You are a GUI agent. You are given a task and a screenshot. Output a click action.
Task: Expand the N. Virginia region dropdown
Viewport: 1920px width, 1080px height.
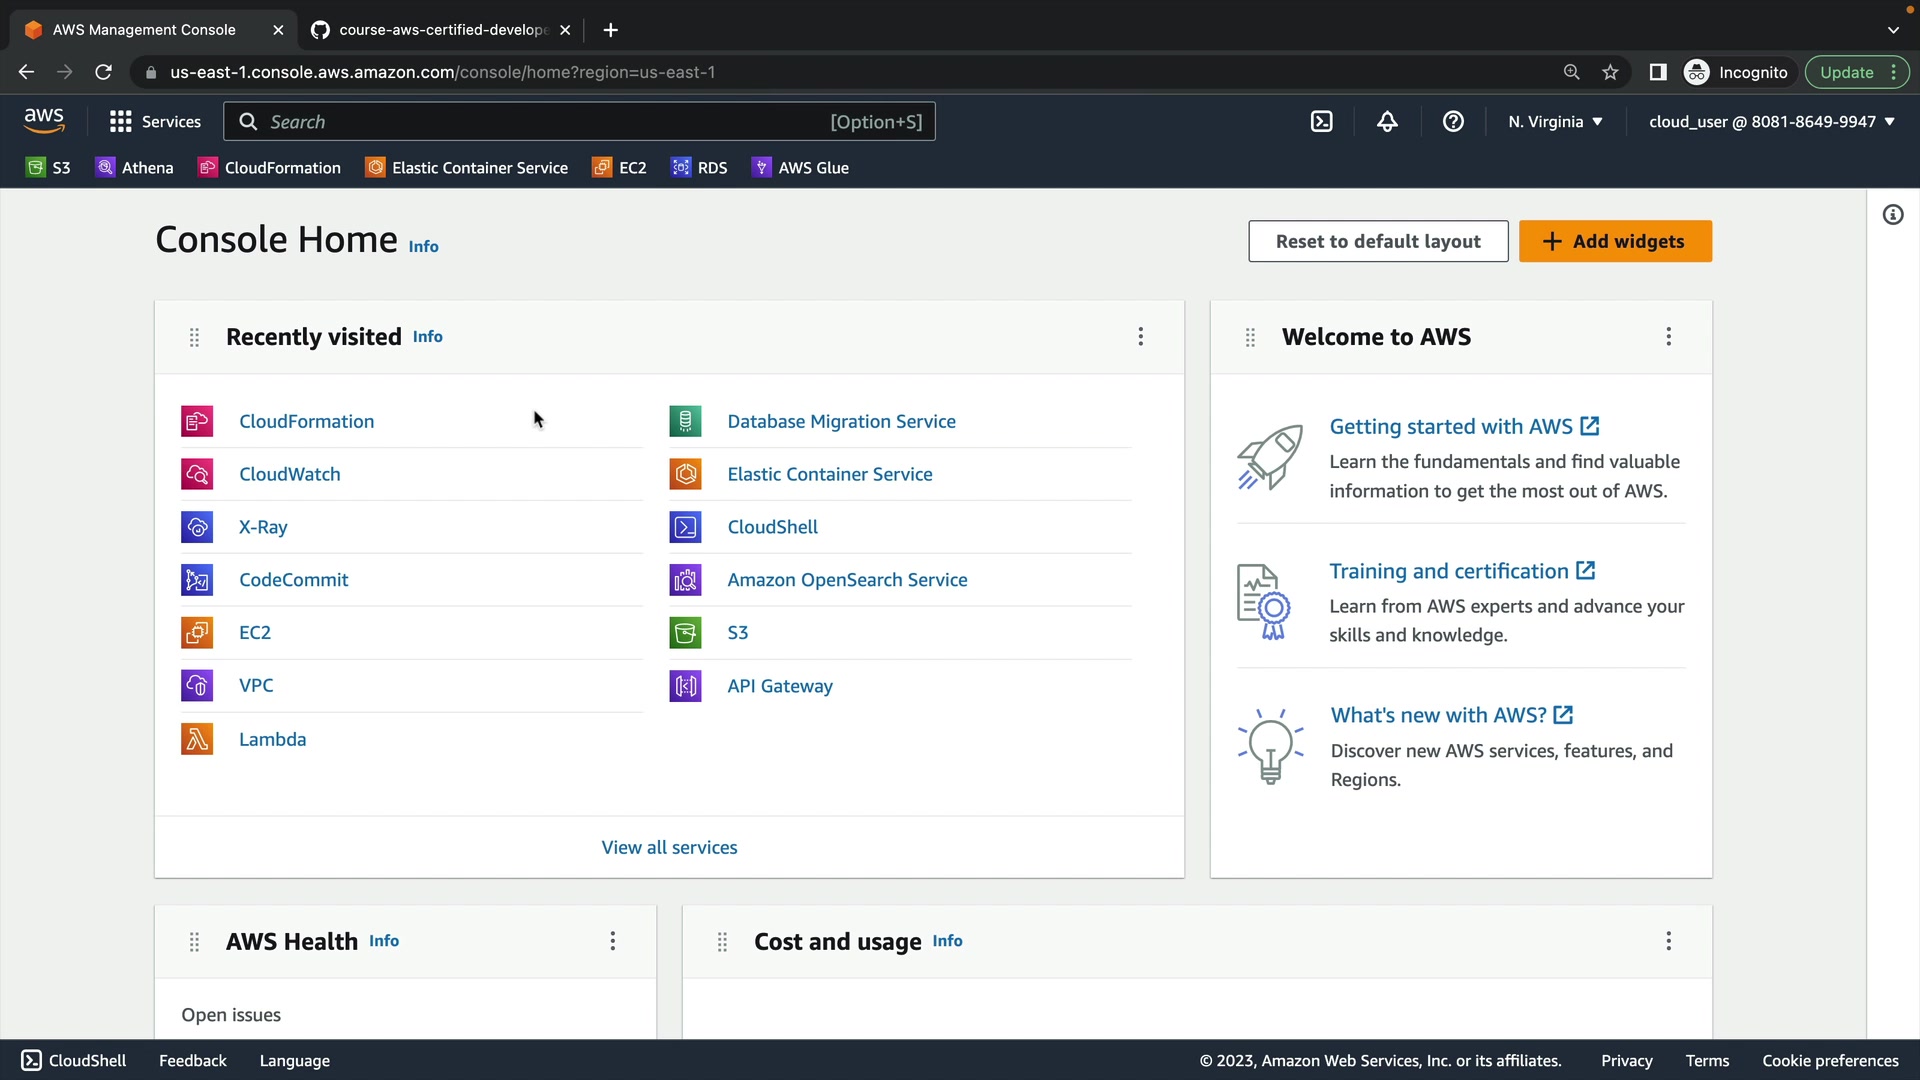click(x=1555, y=122)
